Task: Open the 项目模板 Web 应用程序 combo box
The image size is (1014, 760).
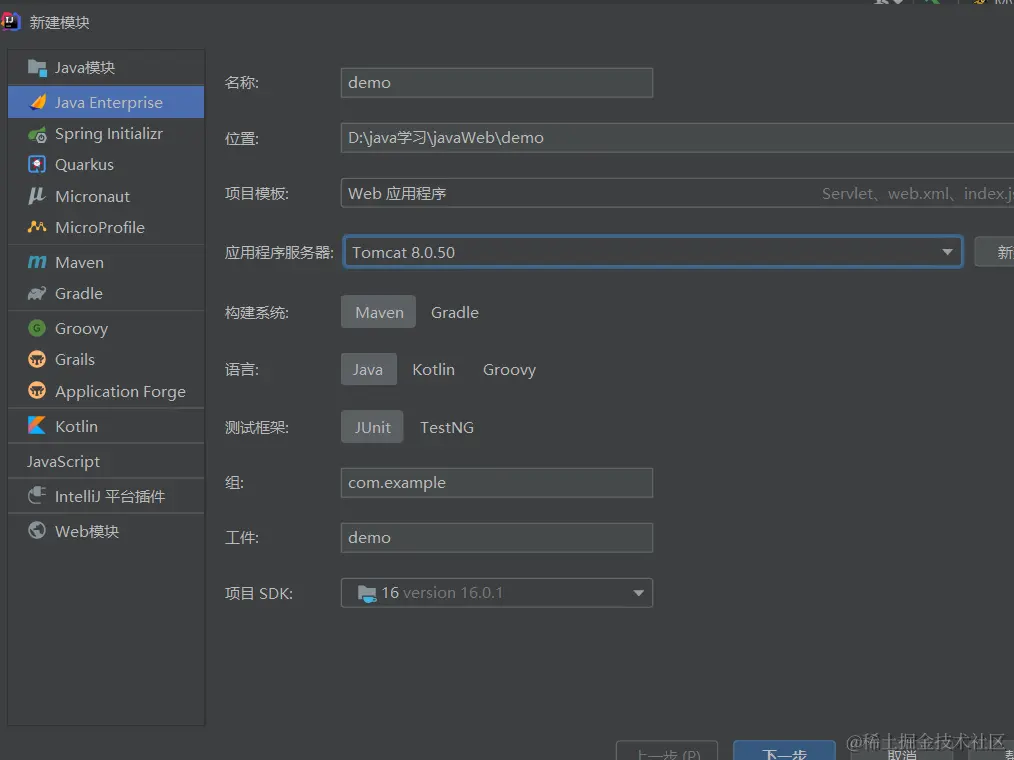Action: coord(677,193)
